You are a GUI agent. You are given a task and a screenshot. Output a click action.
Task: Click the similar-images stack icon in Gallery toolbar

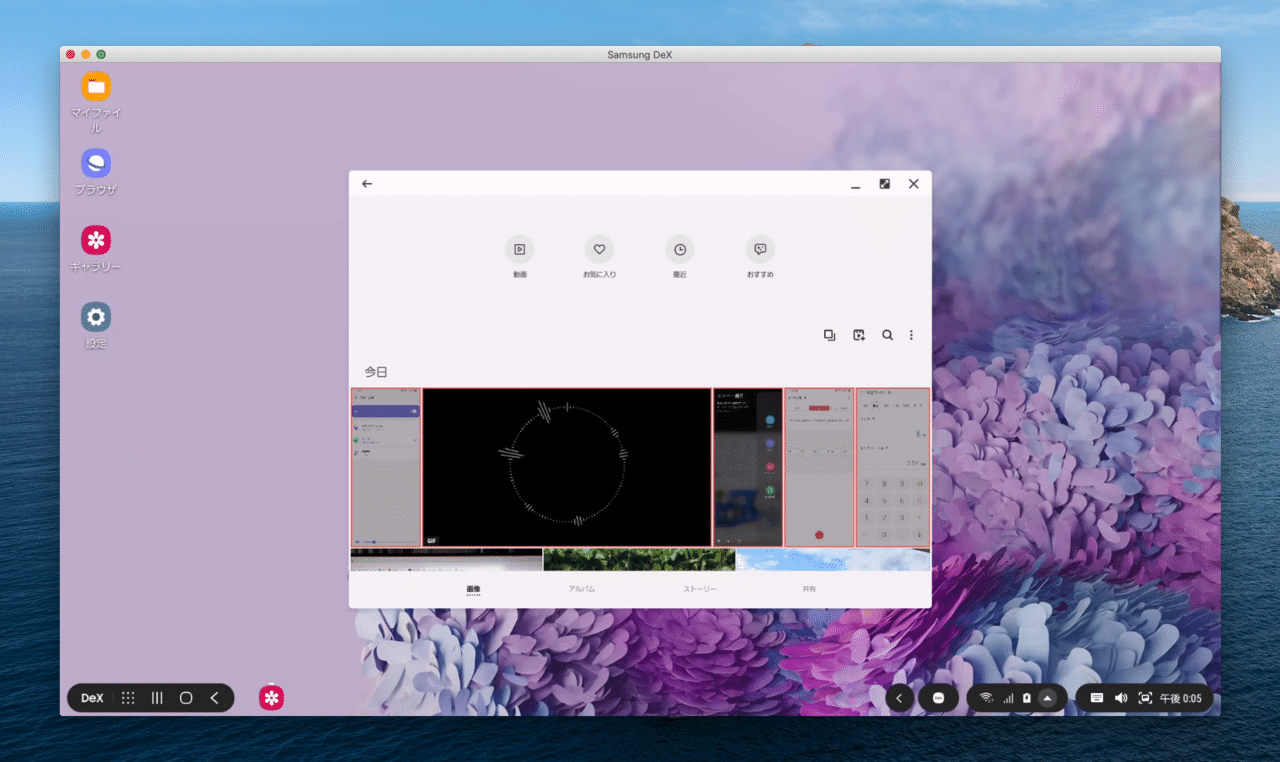pos(829,336)
